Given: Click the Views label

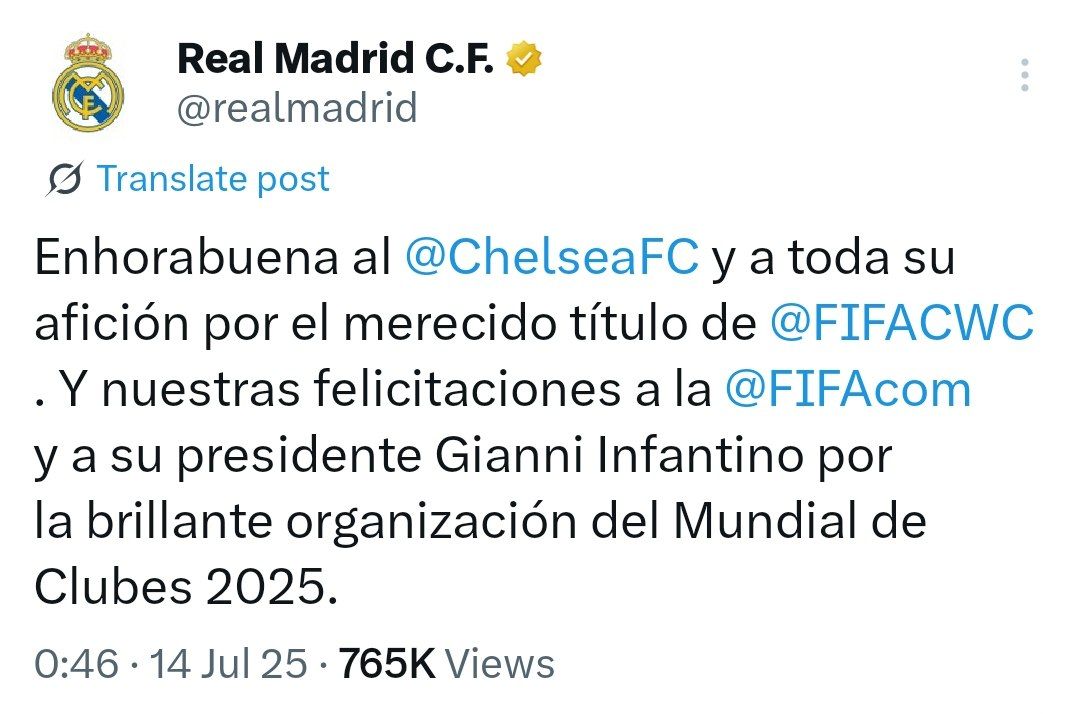Looking at the screenshot, I should pos(499,664).
